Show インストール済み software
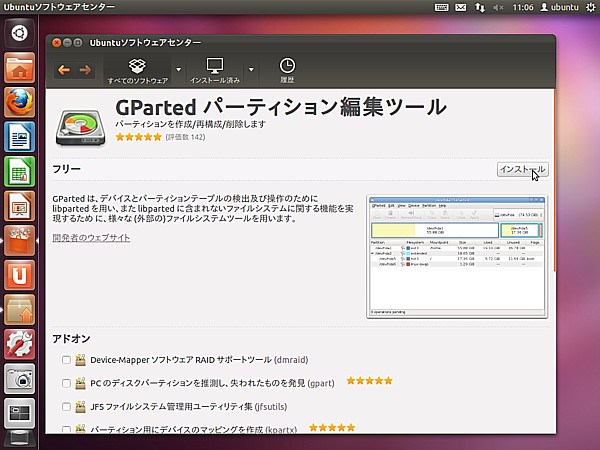Viewport: 600px width, 450px height. point(215,71)
